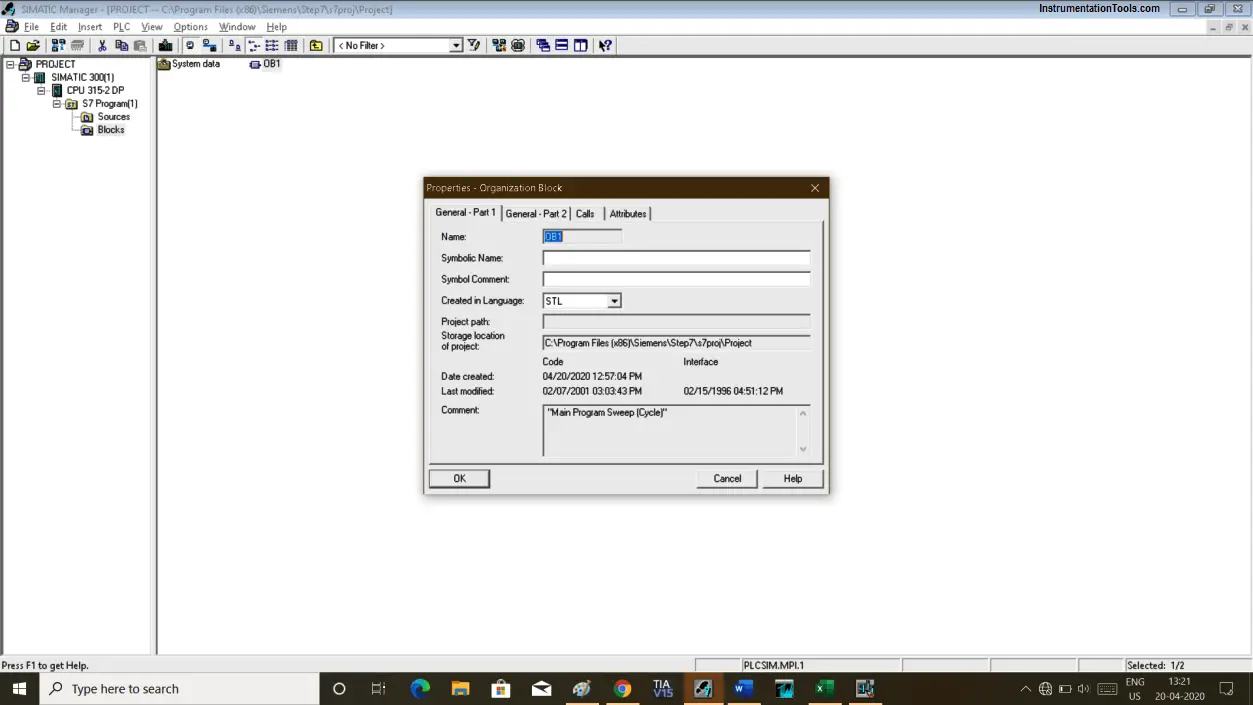This screenshot has width=1253, height=705.
Task: Click the Symbolic Name input field
Action: (676, 258)
